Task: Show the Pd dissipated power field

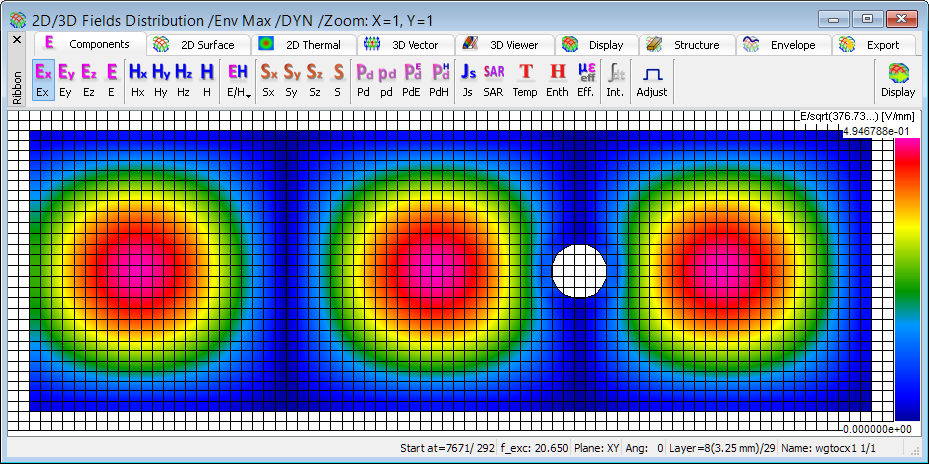Action: [x=364, y=80]
